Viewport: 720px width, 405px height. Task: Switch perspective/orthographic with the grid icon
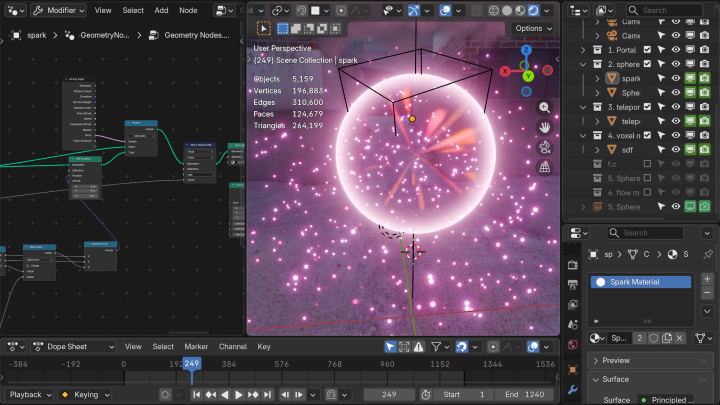click(545, 167)
